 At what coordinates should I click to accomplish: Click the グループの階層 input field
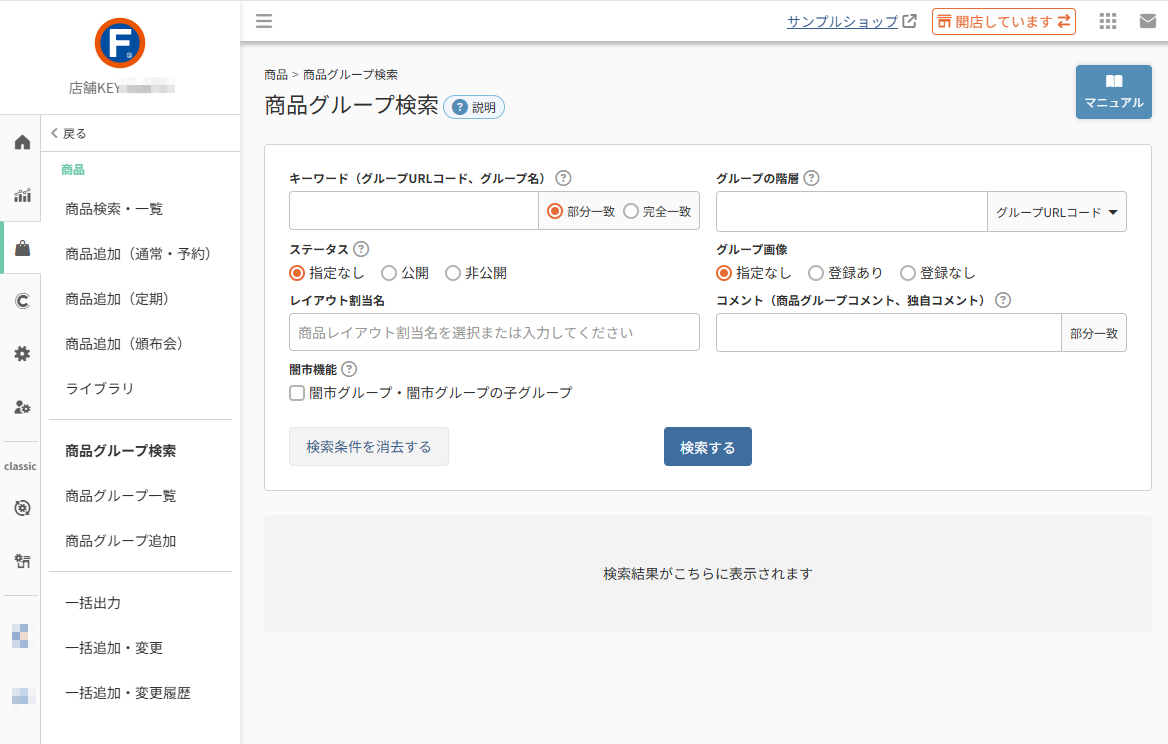(x=851, y=212)
